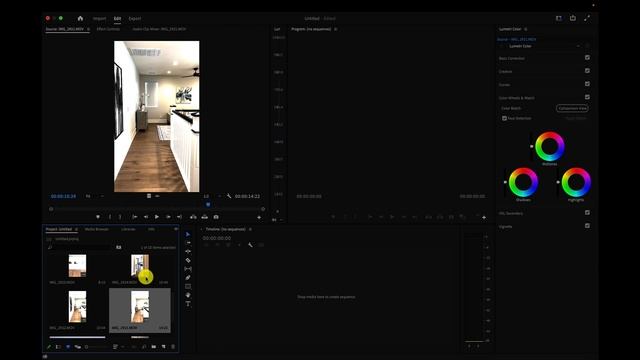Screen dimensions: 640x360
Task: Select the Rectangle tool
Action: 188,287
